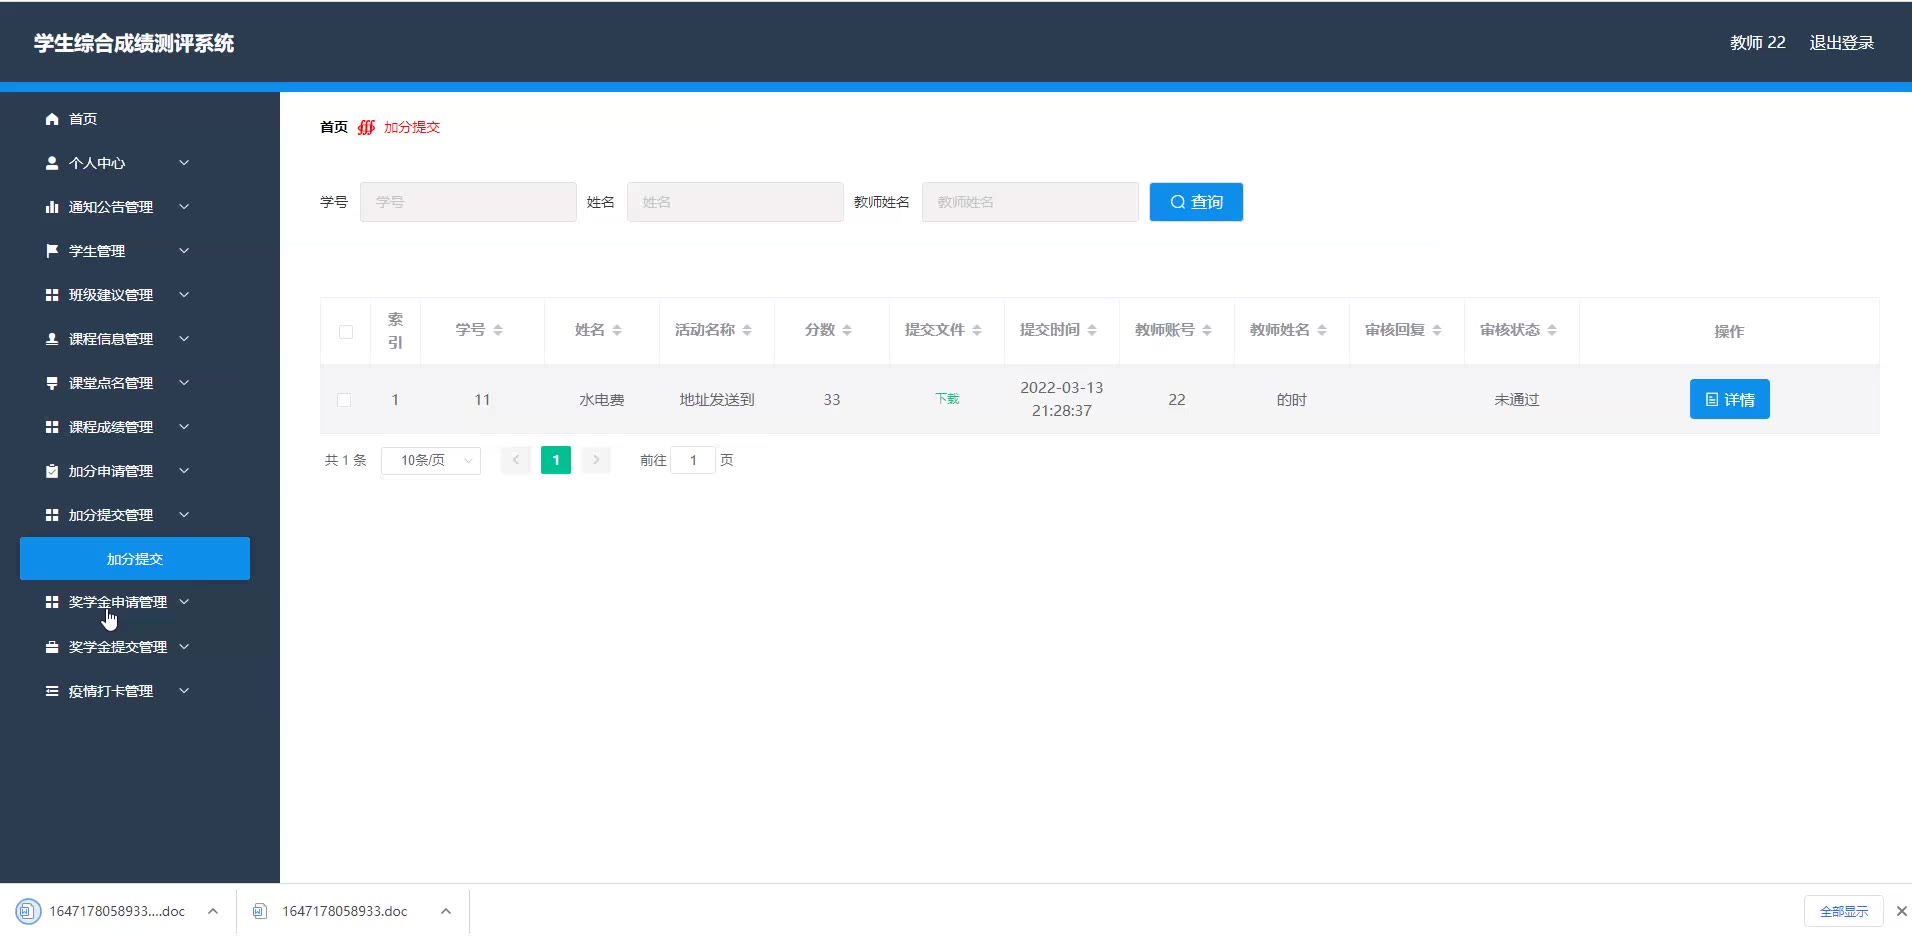Image resolution: width=1912 pixels, height=936 pixels.
Task: Sort the table by 提交时间 column arrows
Action: point(1092,330)
